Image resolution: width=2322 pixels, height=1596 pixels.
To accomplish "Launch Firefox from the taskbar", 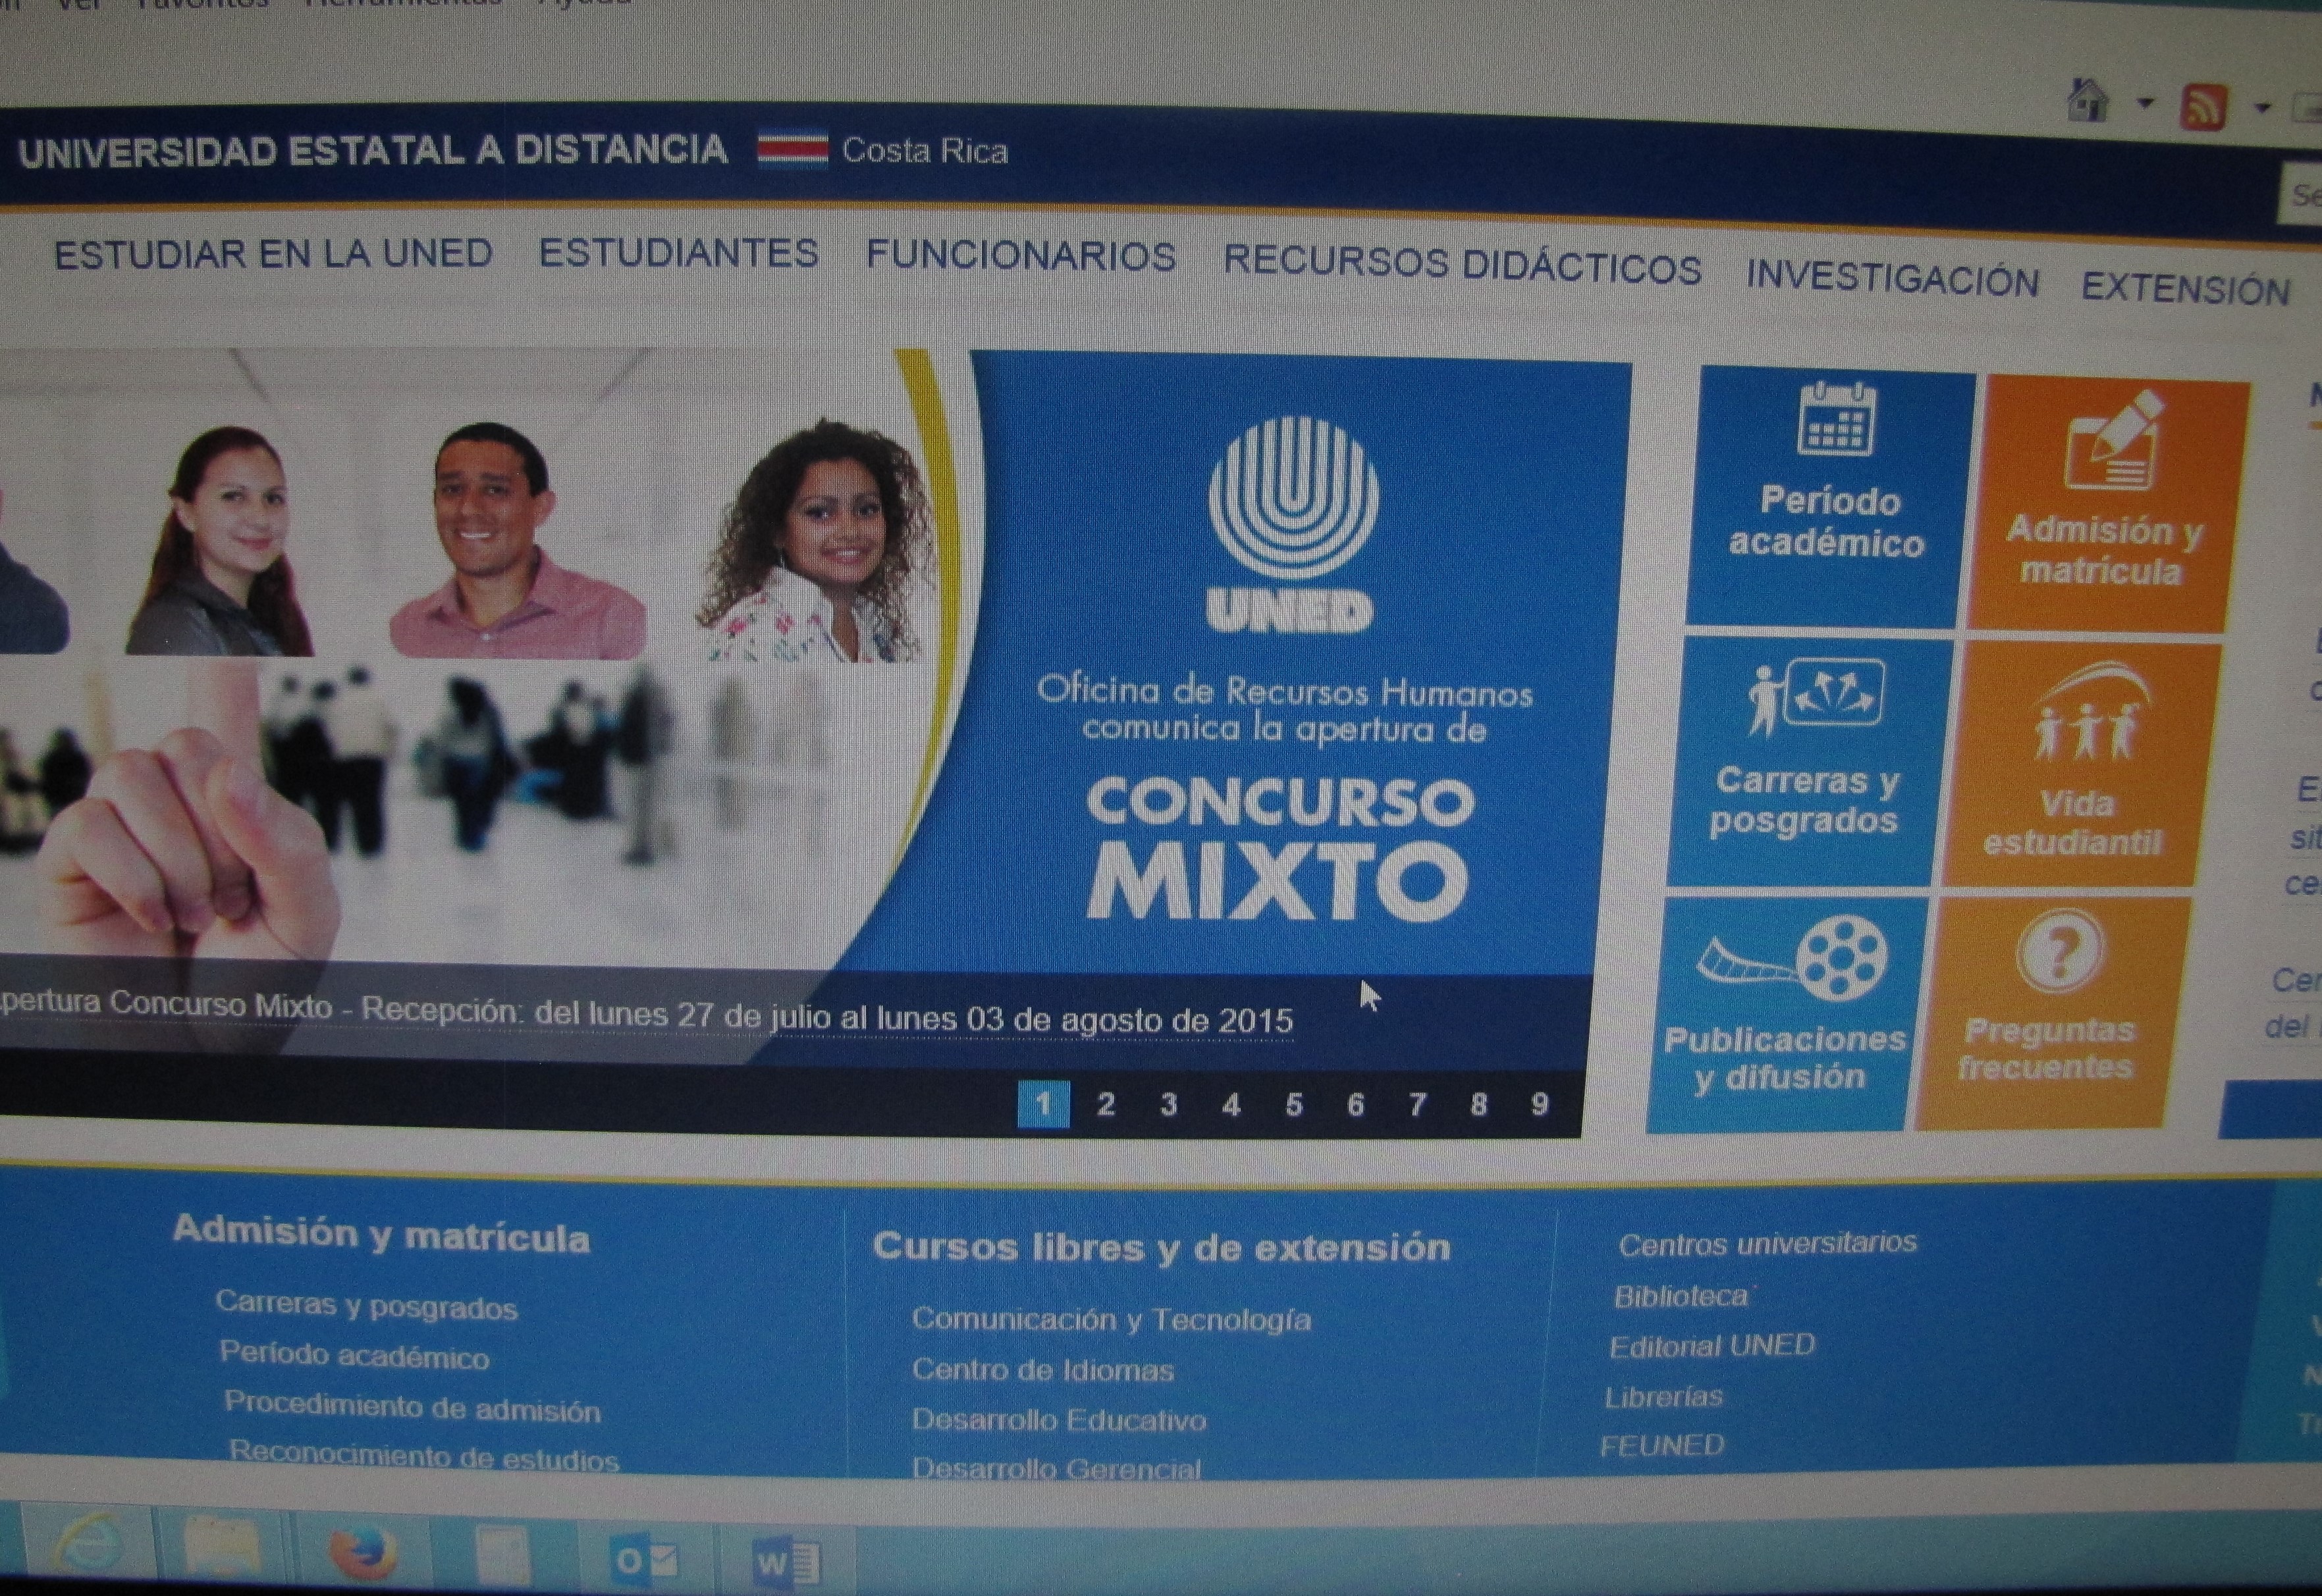I will (362, 1553).
